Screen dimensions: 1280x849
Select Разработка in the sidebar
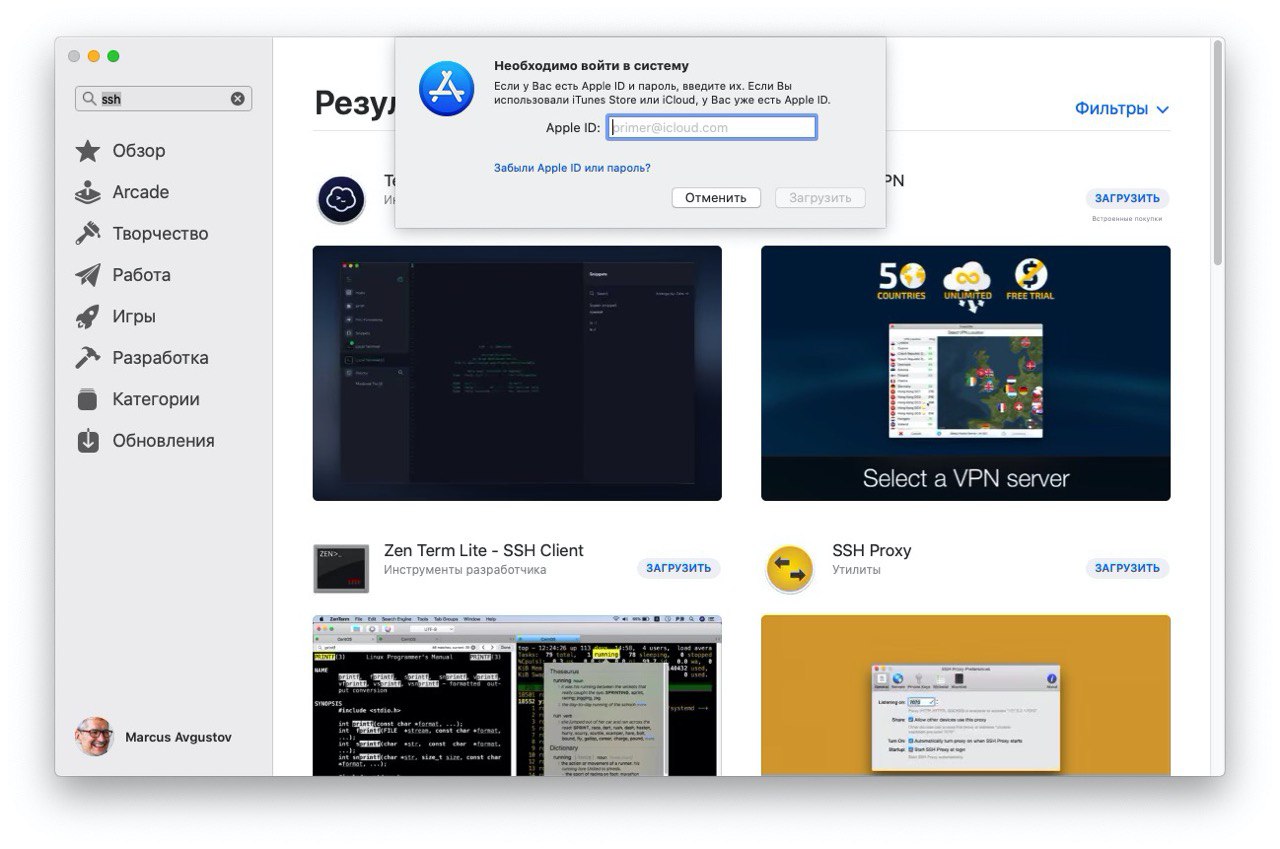pyautogui.click(x=161, y=358)
